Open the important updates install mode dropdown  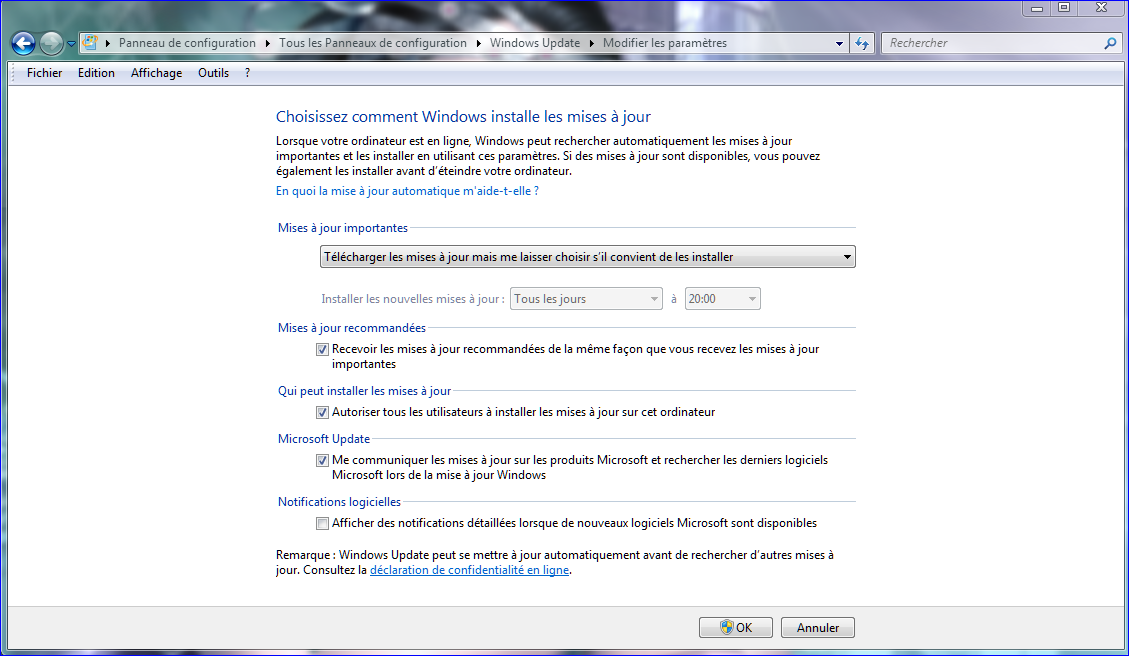(588, 256)
